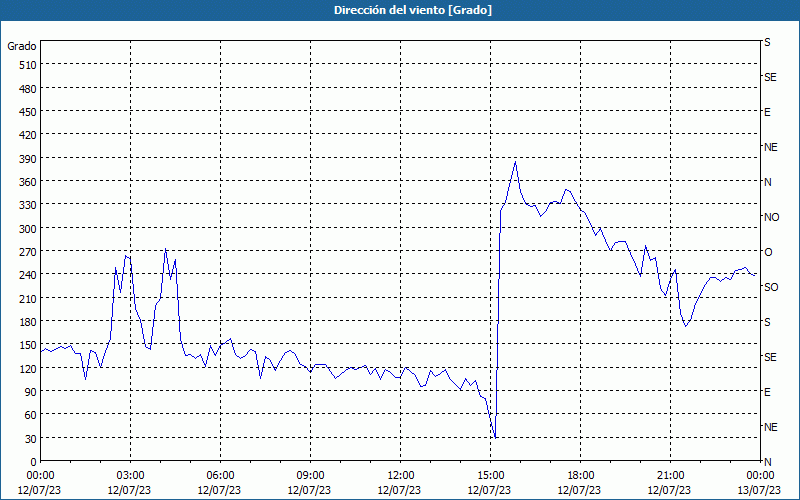Select the 180 value on the left axis

coord(28,322)
